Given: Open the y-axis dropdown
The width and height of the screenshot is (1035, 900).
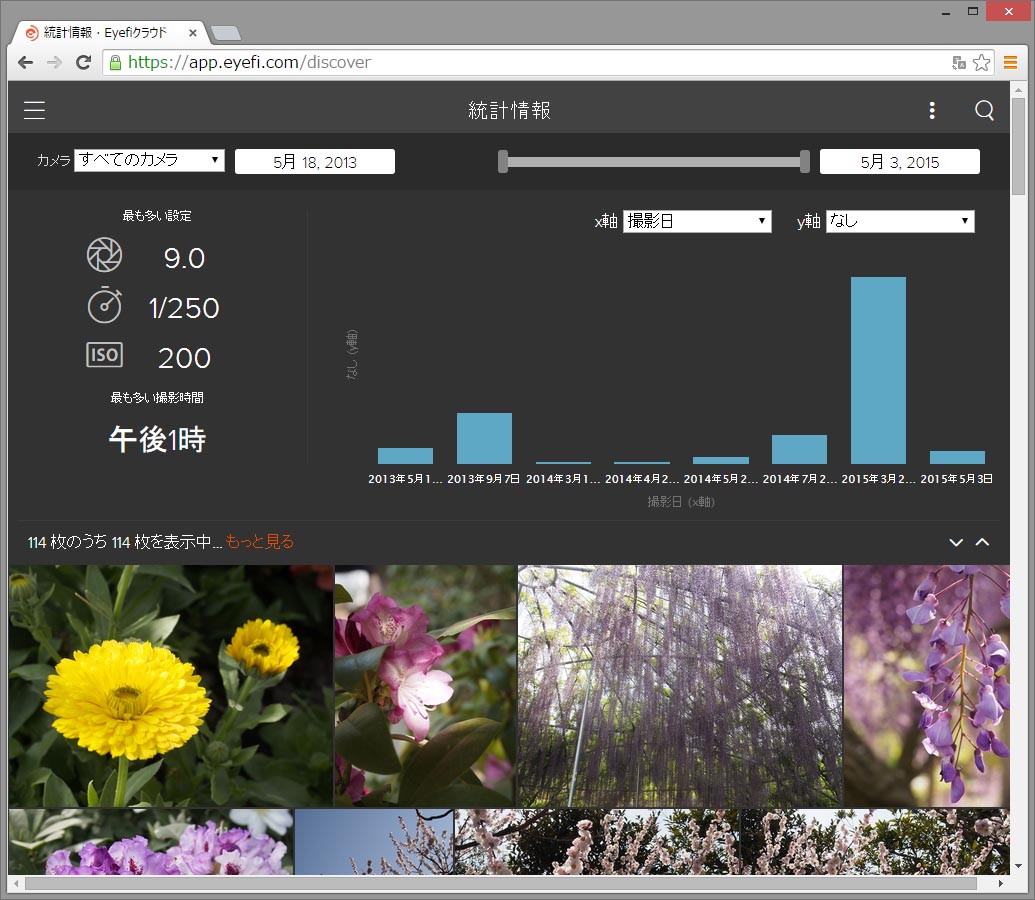Looking at the screenshot, I should pos(900,221).
